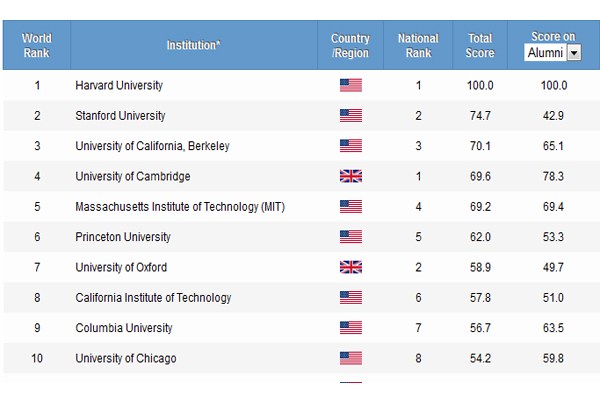Image resolution: width=600 pixels, height=400 pixels.
Task: Click the US flag beside Stanford University
Action: coord(350,116)
